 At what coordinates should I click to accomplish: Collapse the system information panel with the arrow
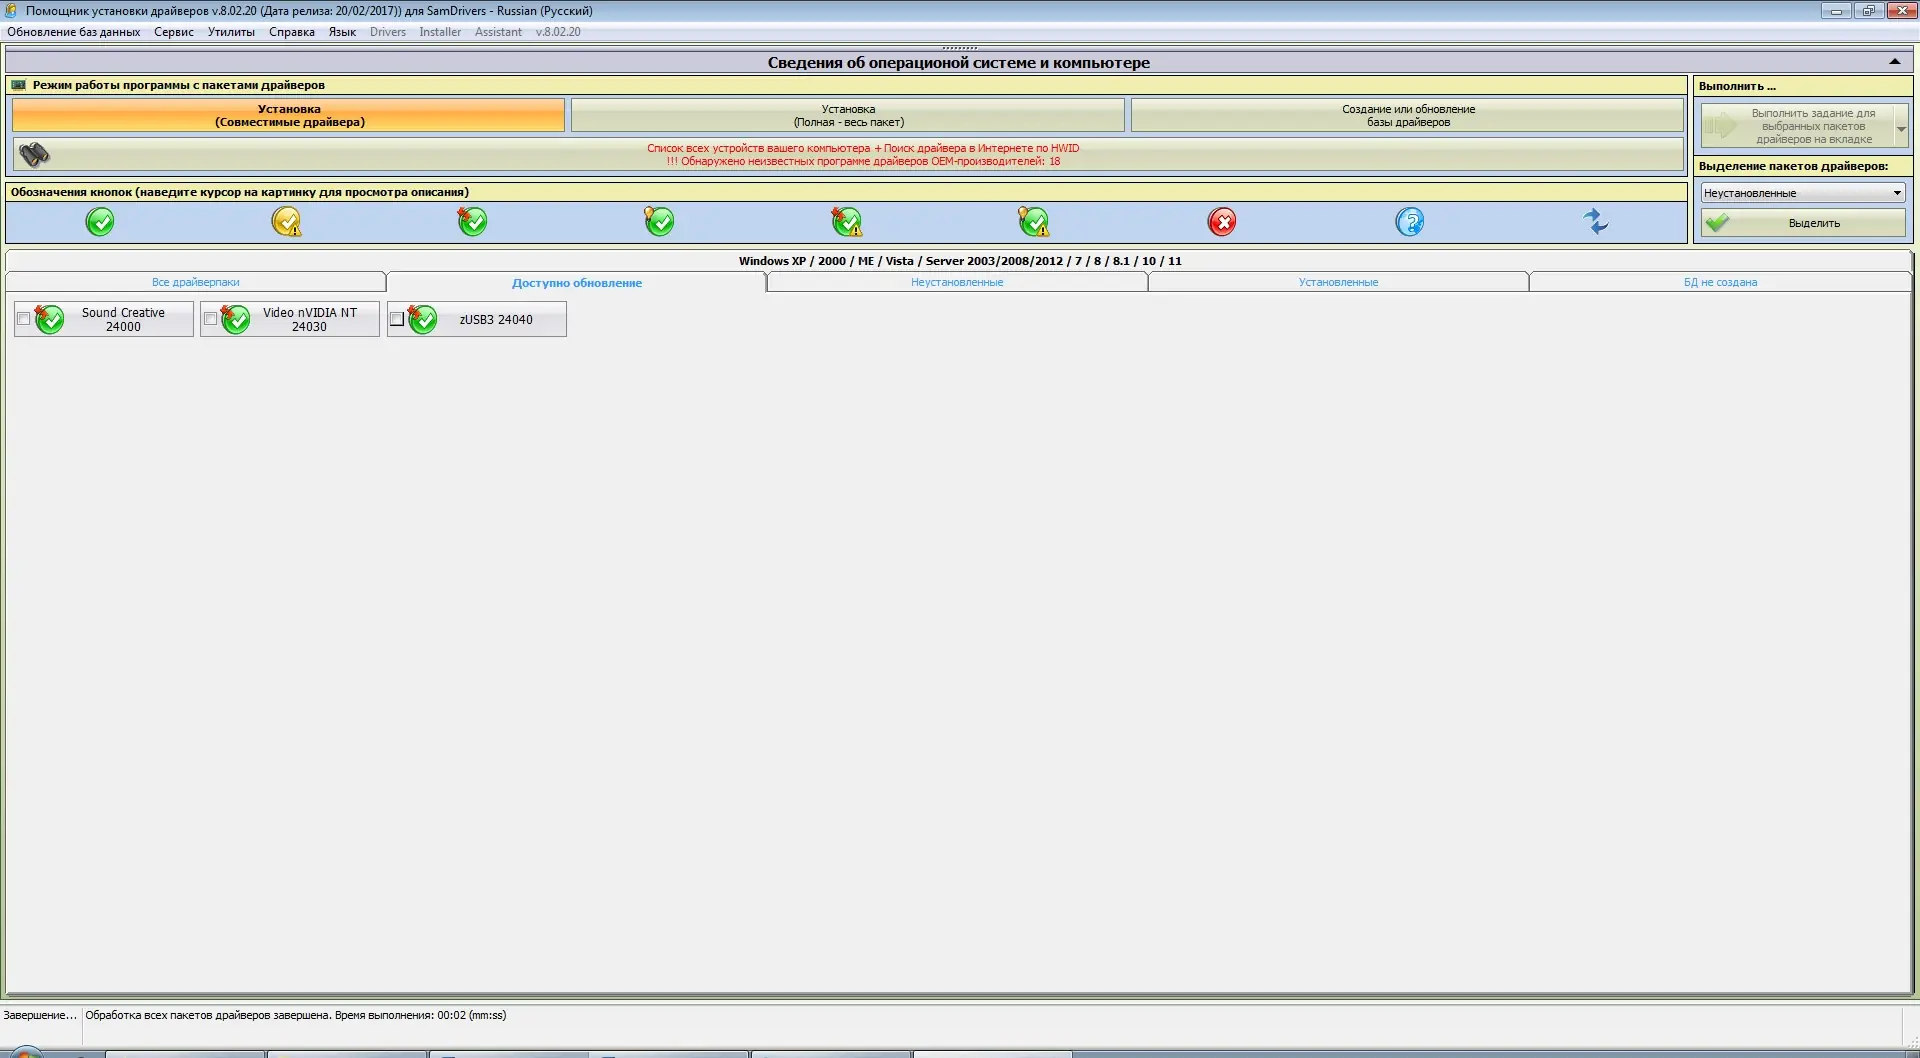coord(1894,62)
